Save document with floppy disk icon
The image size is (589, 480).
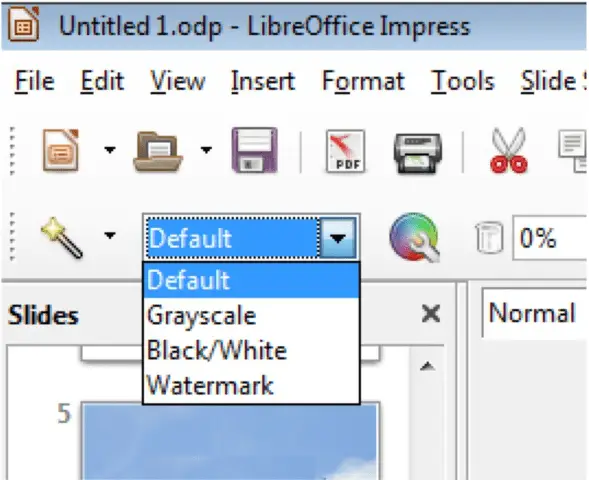click(x=255, y=150)
